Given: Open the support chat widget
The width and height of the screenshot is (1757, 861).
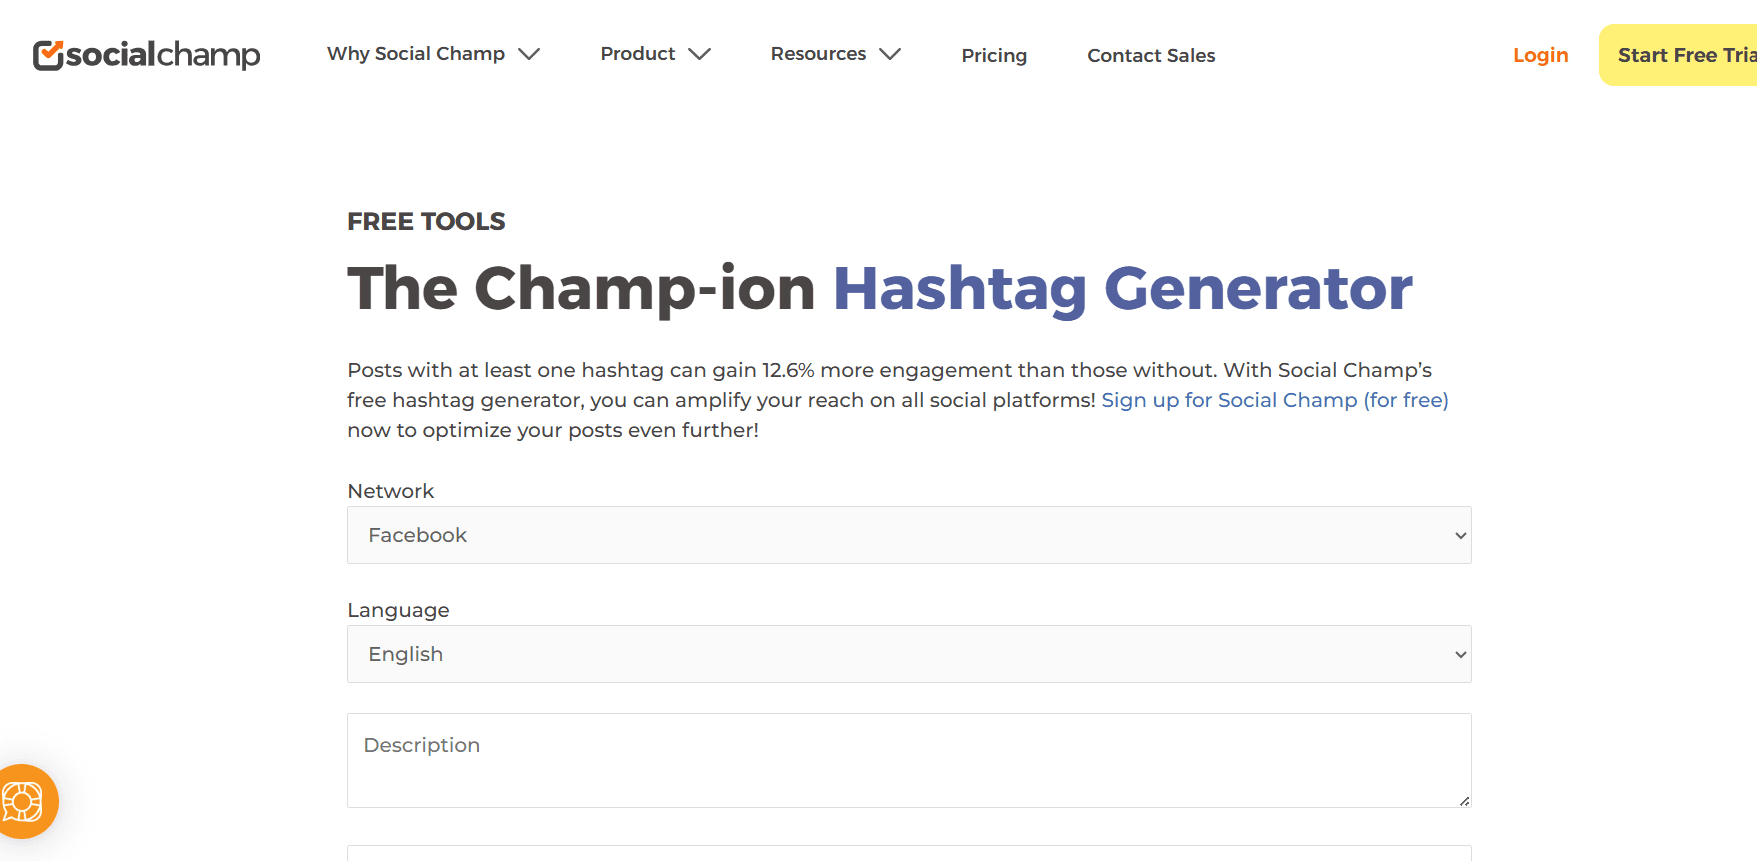Looking at the screenshot, I should point(27,801).
